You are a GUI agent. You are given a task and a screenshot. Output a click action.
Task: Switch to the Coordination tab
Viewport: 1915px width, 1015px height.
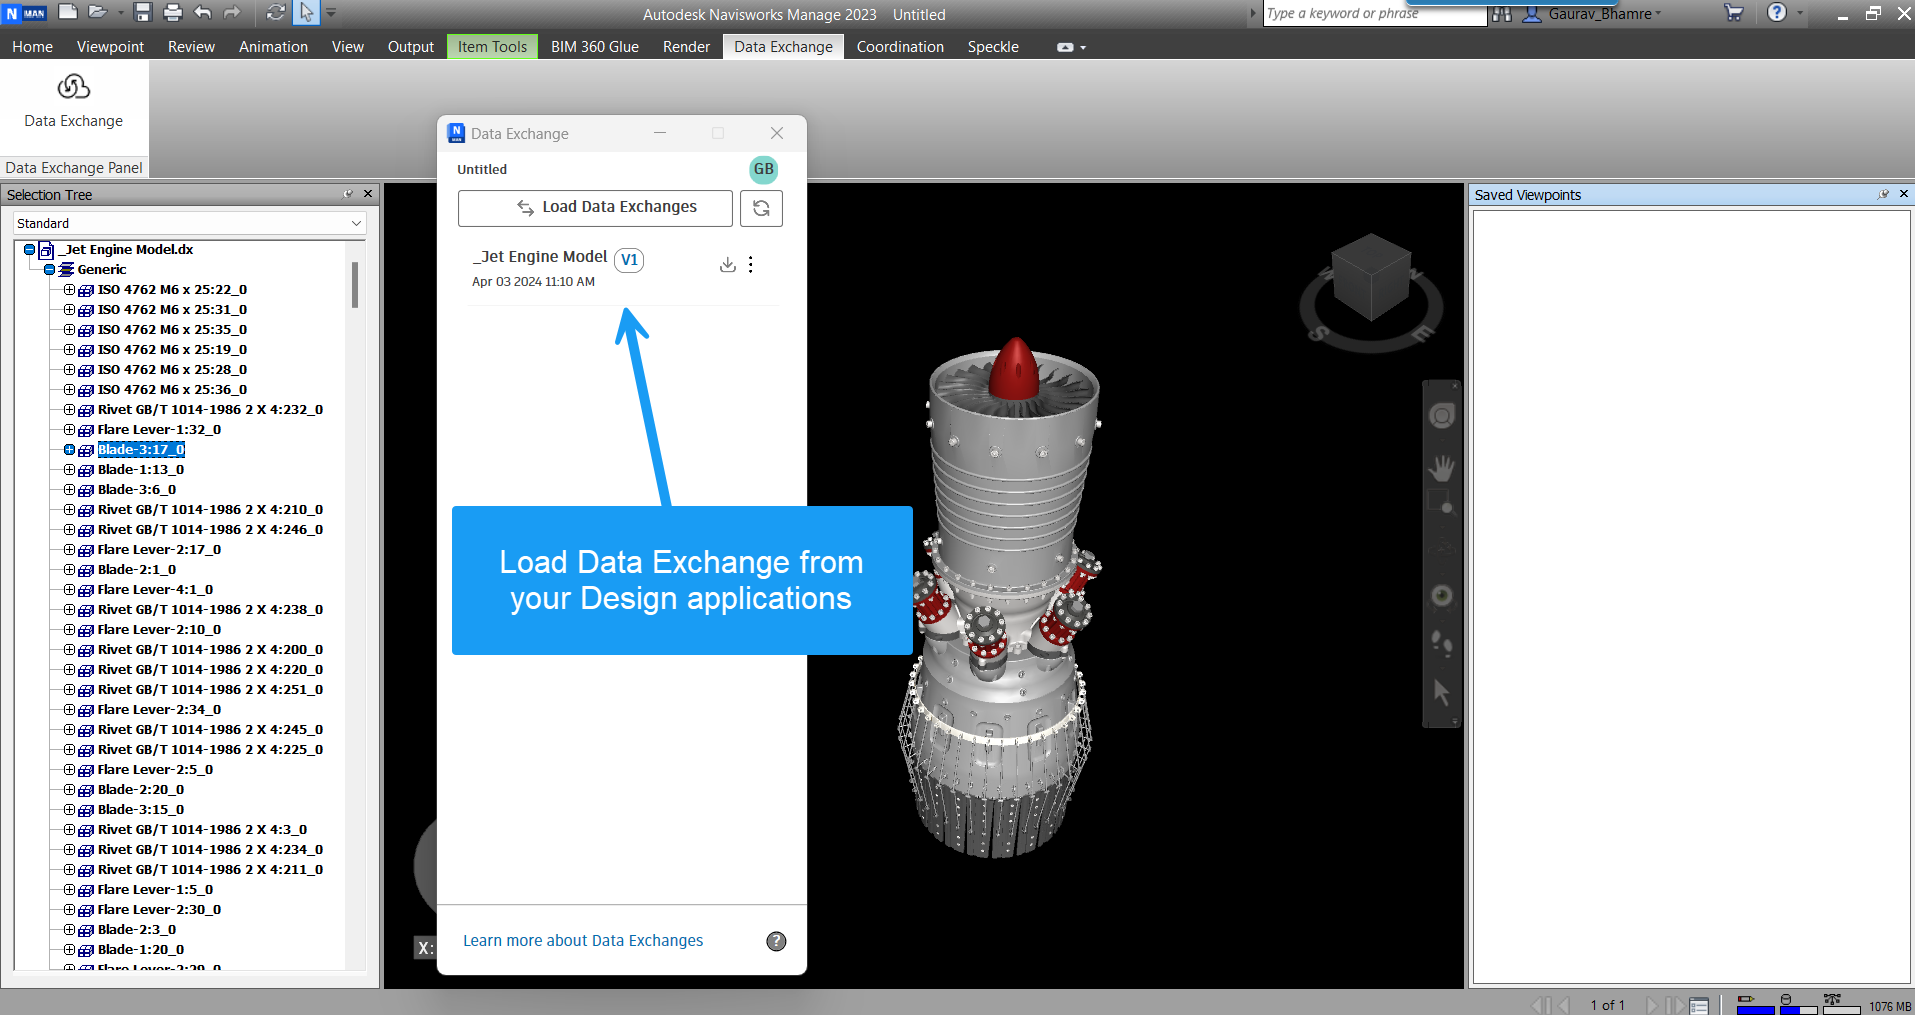tap(900, 47)
